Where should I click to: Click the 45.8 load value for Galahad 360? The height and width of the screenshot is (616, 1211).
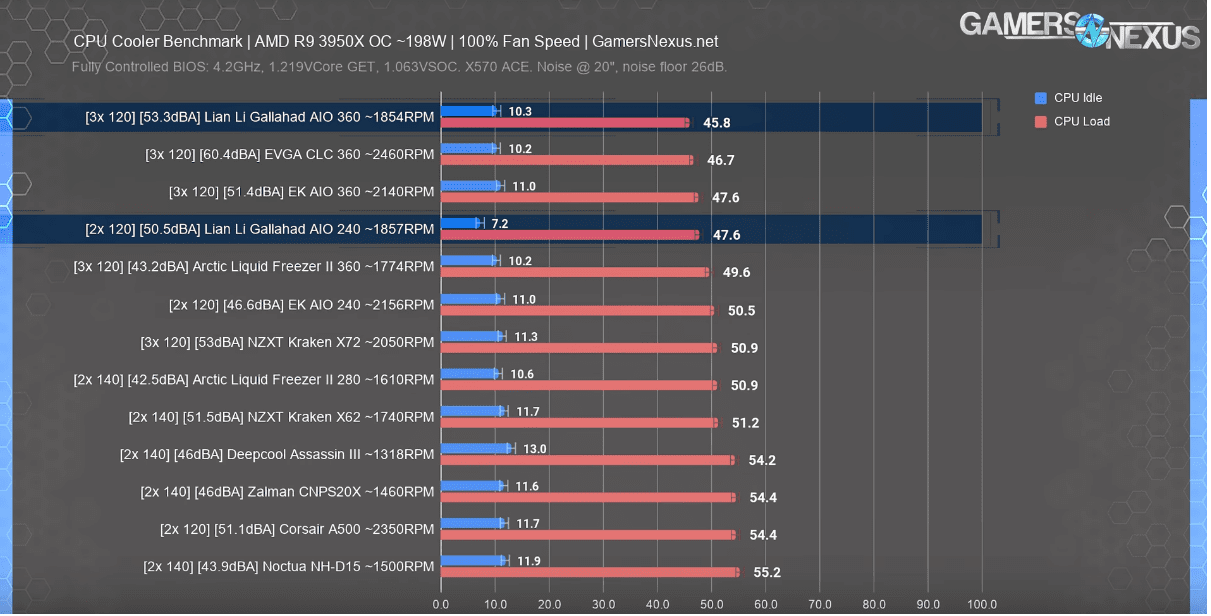tap(717, 123)
